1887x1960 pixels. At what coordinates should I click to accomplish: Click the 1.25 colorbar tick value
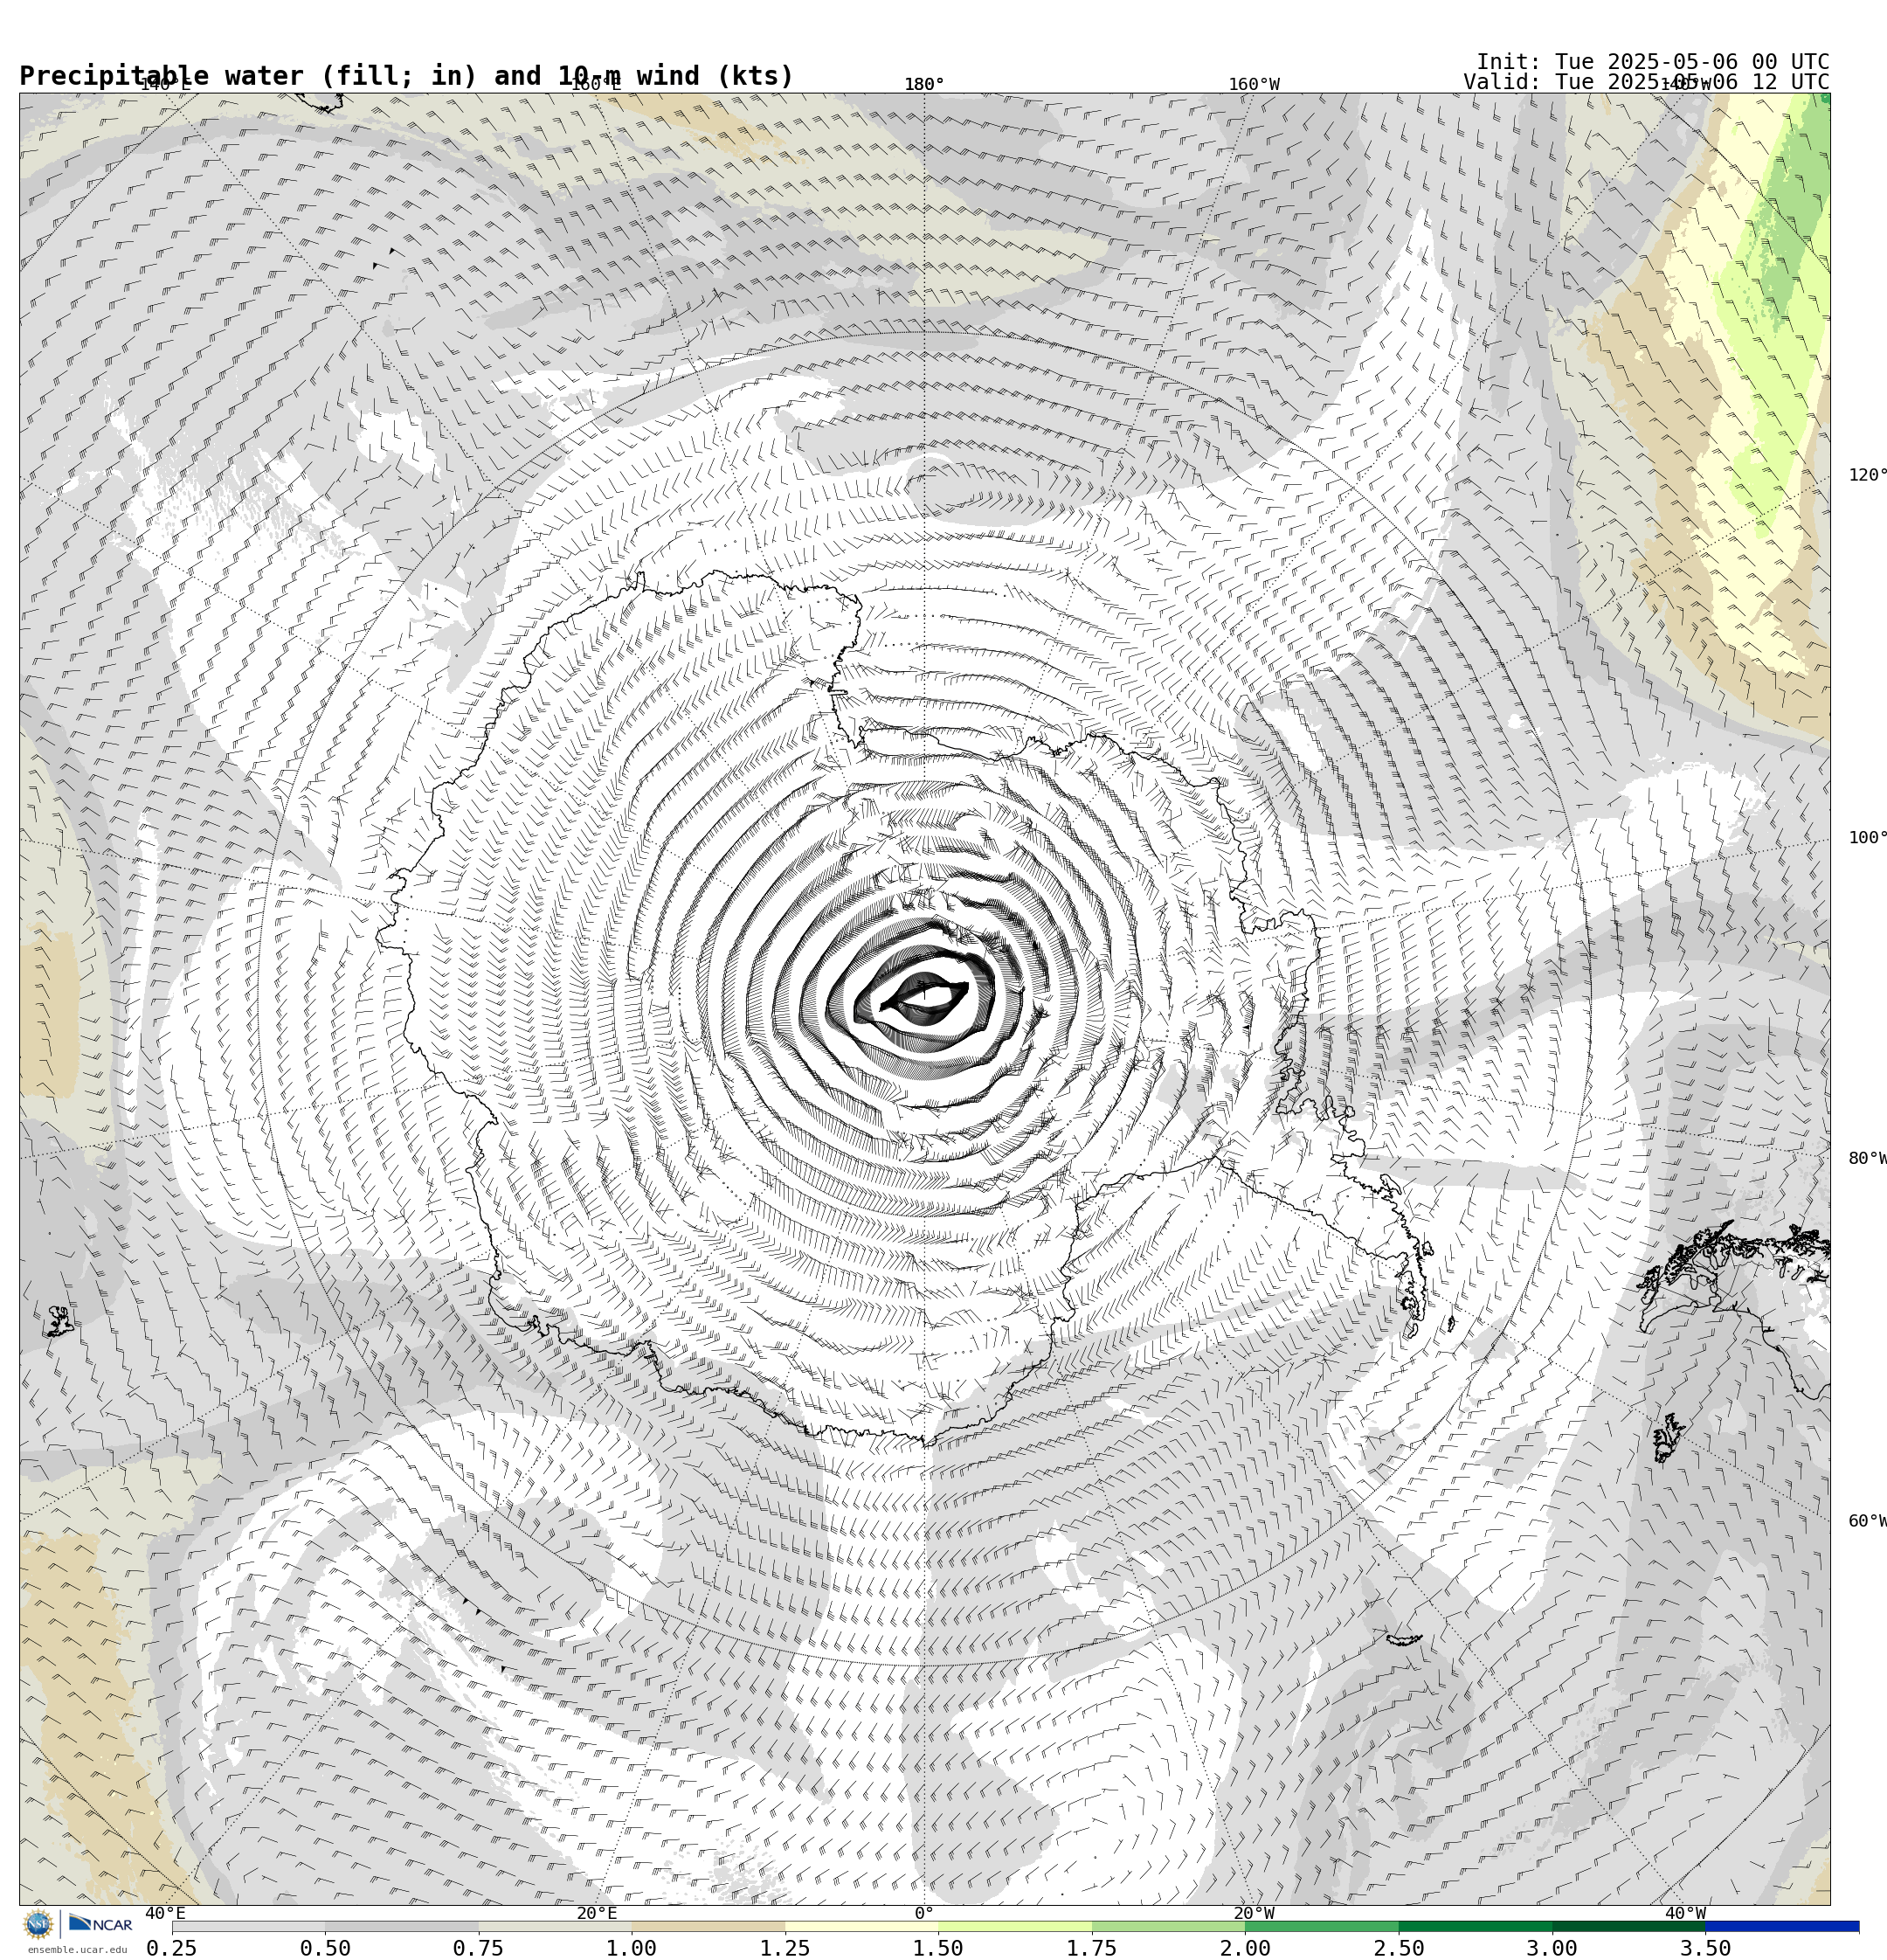point(785,1948)
